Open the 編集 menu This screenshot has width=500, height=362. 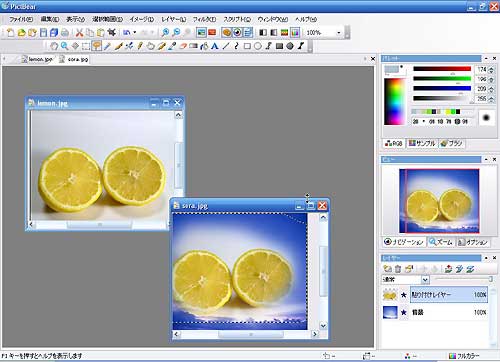(x=50, y=19)
